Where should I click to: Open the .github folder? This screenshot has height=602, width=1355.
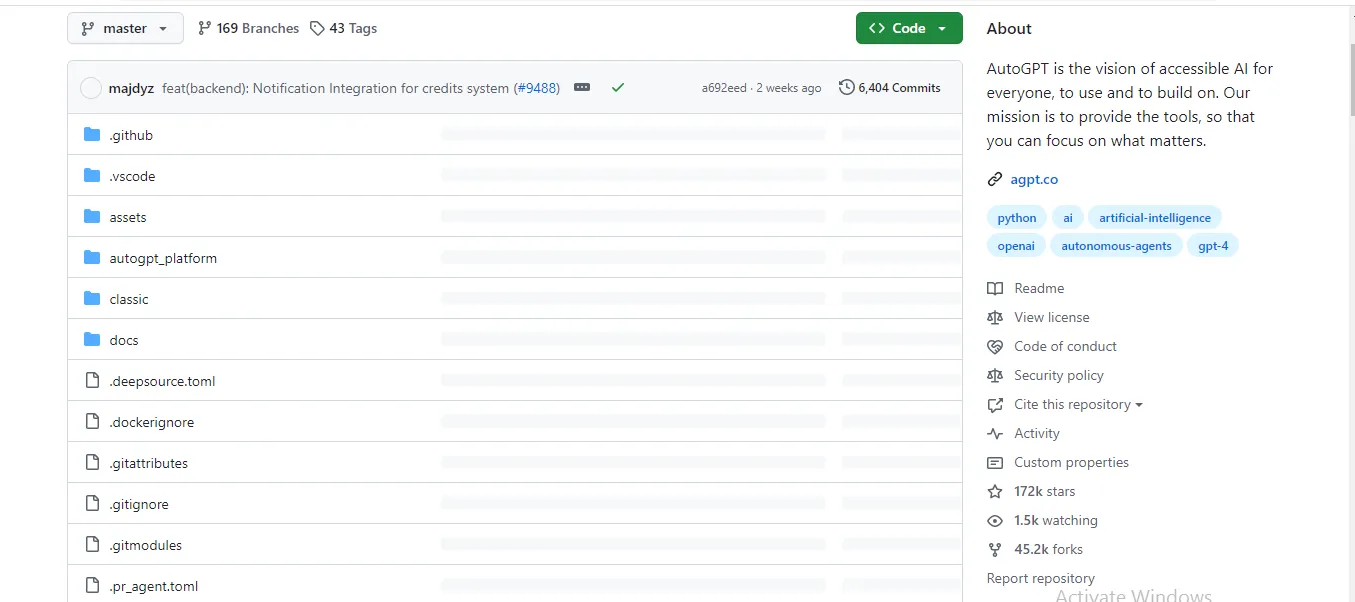point(131,135)
